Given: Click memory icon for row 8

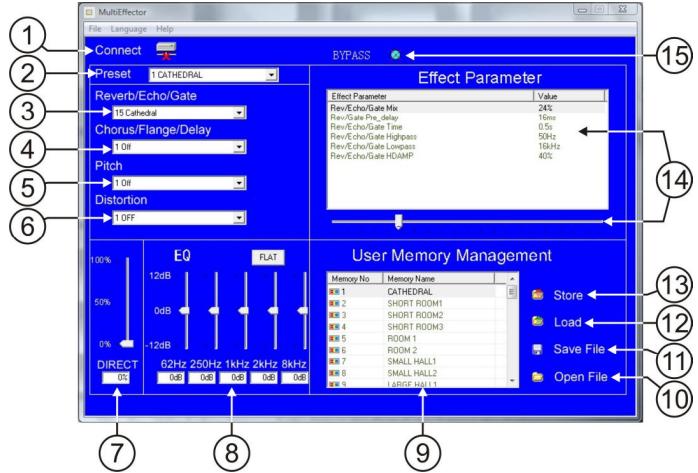Looking at the screenshot, I should 334,373.
